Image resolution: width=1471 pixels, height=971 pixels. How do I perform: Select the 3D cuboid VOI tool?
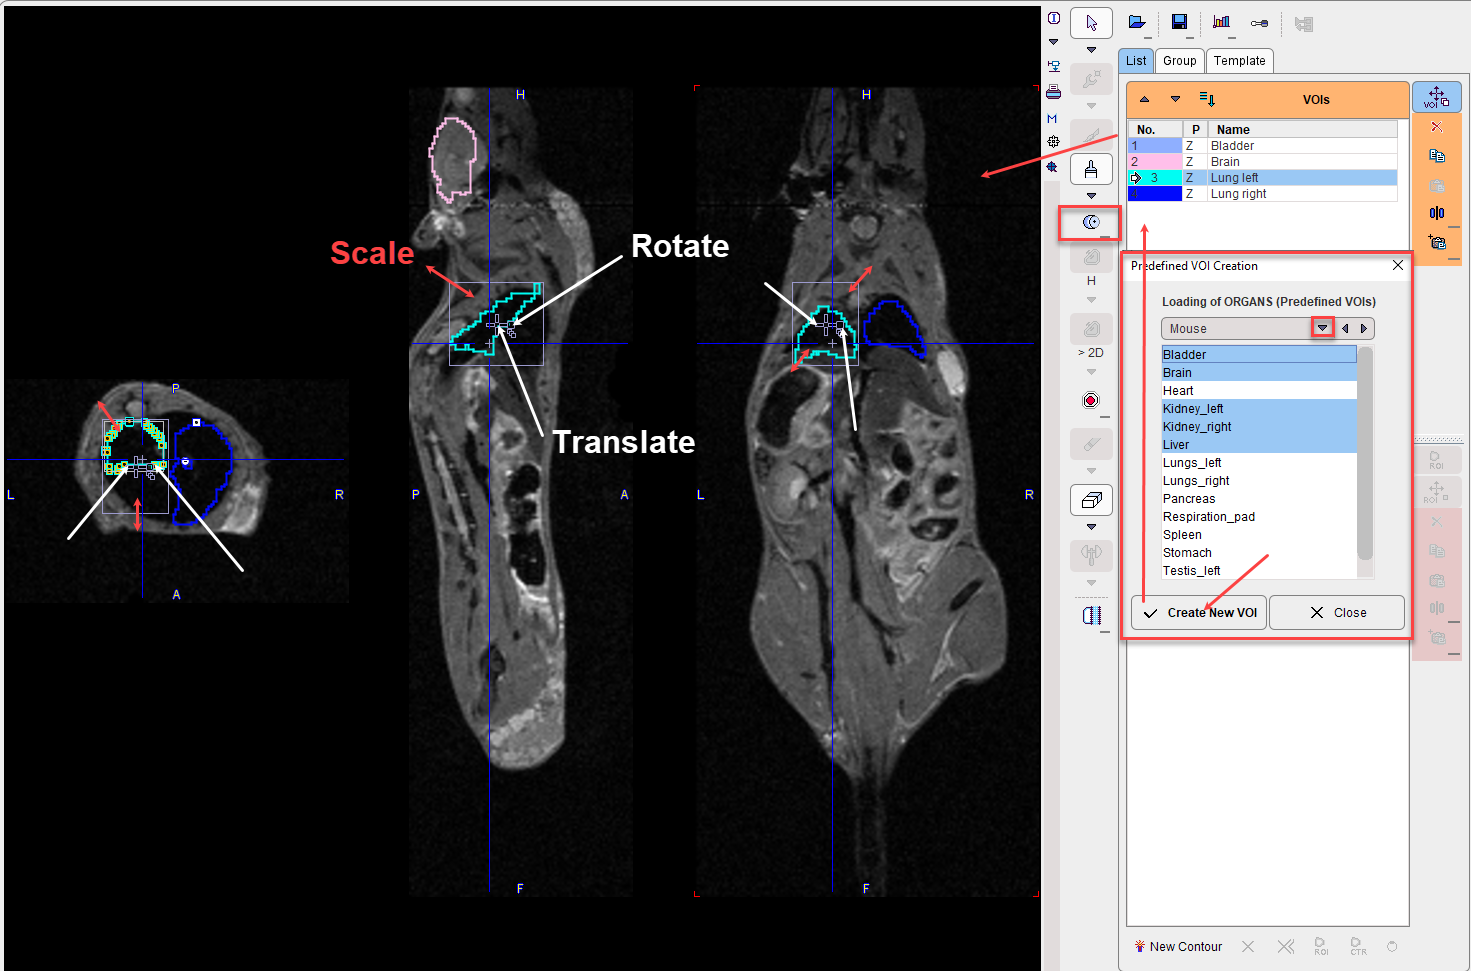(x=1091, y=499)
